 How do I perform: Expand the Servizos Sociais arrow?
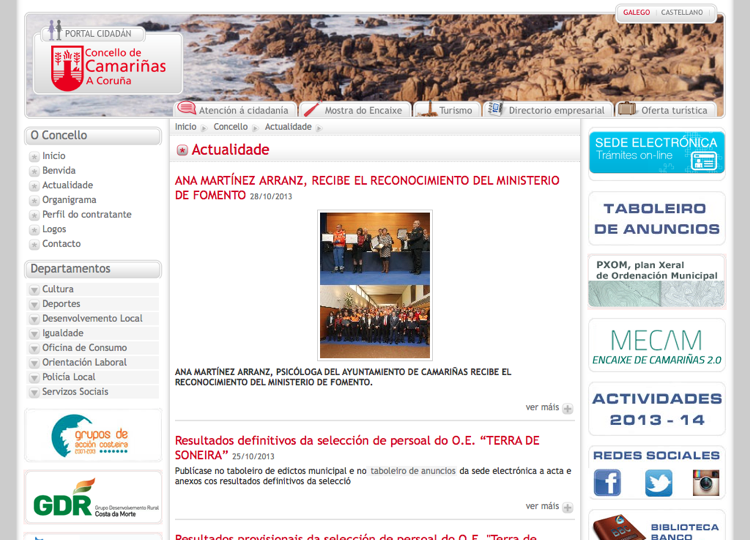(x=34, y=393)
